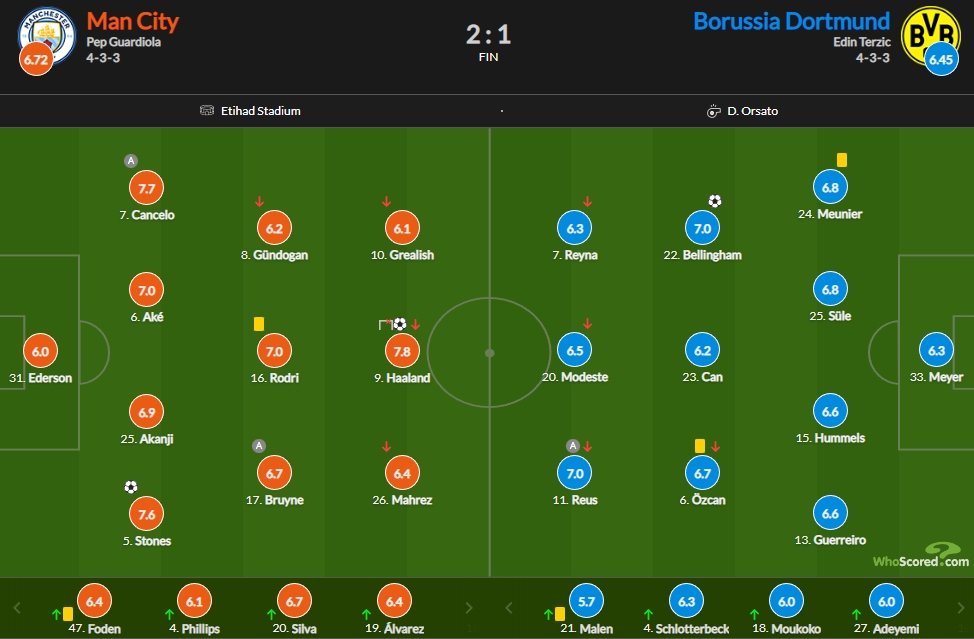Click the referee whistle icon beside D. Orsato
The image size is (974, 639).
click(714, 111)
